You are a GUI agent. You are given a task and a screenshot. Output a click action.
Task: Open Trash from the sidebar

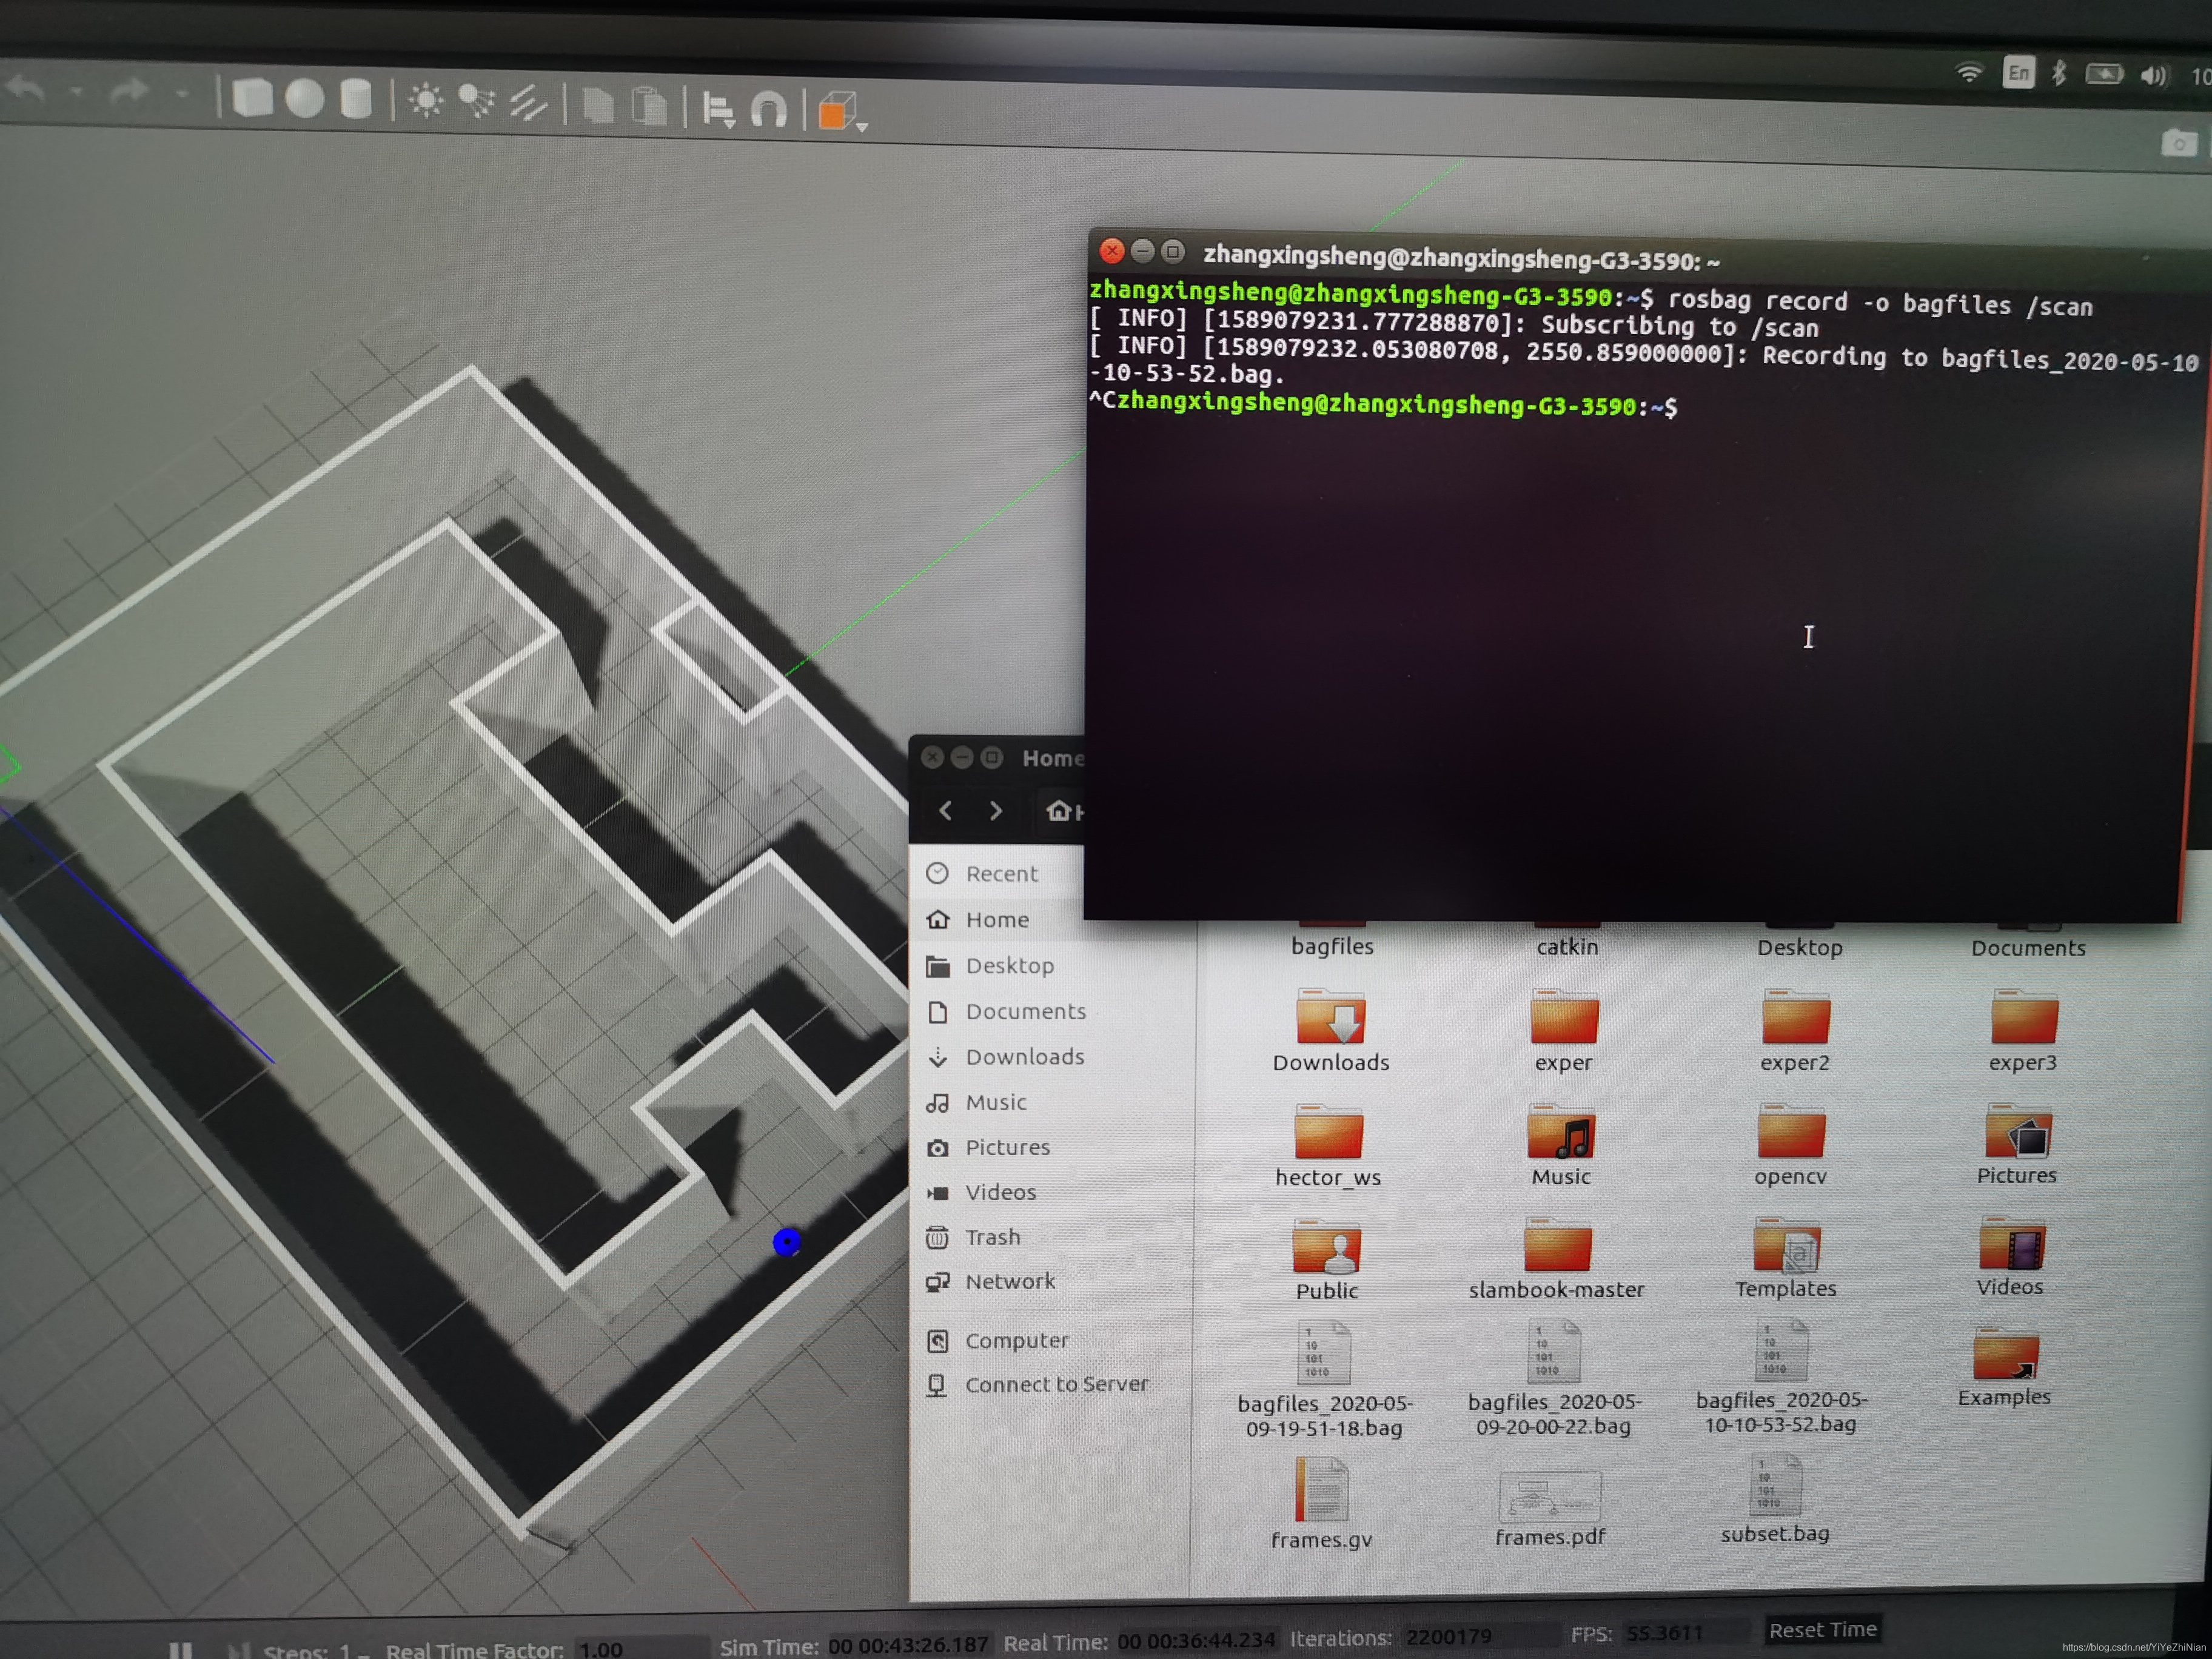(x=992, y=1237)
